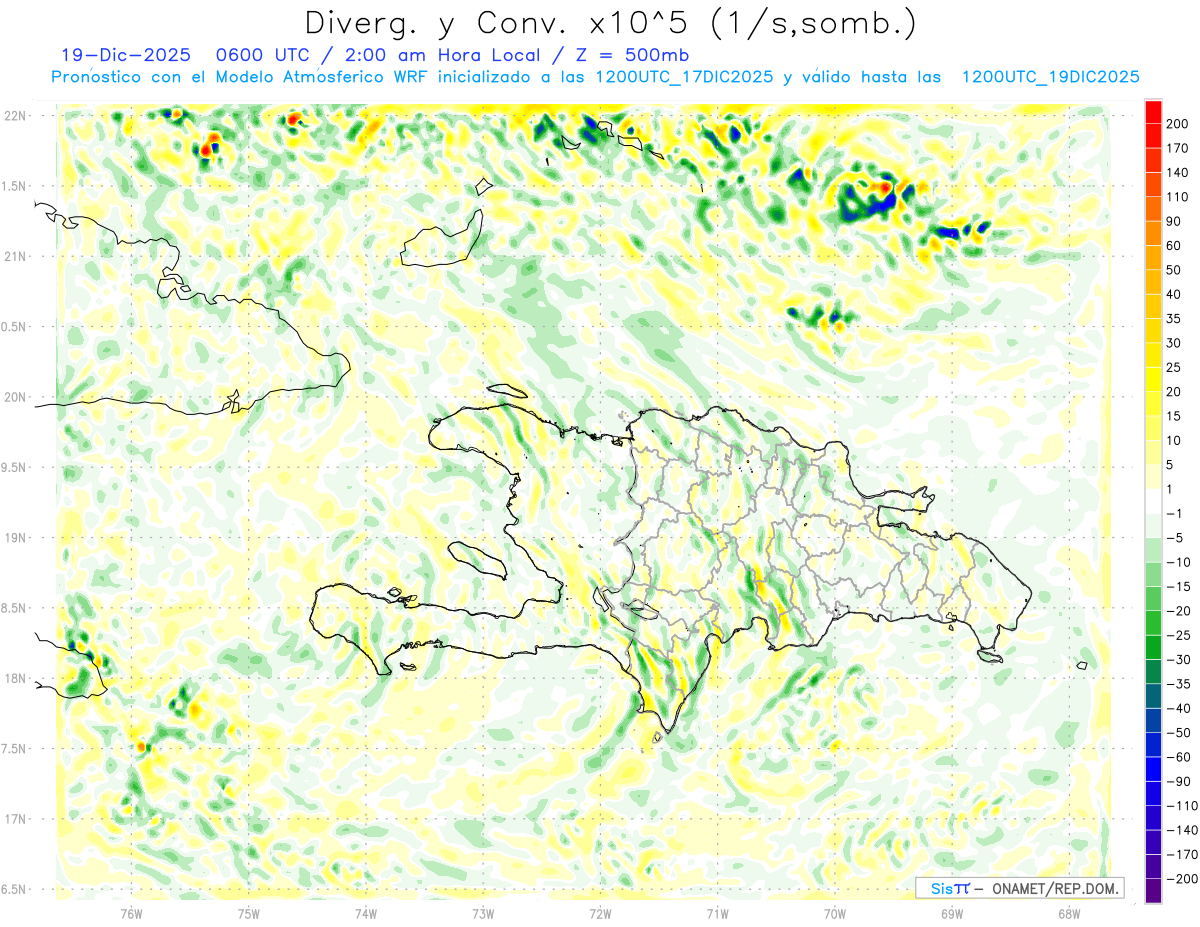Click the '20N' latitude label
The image size is (1200, 927).
[15, 397]
